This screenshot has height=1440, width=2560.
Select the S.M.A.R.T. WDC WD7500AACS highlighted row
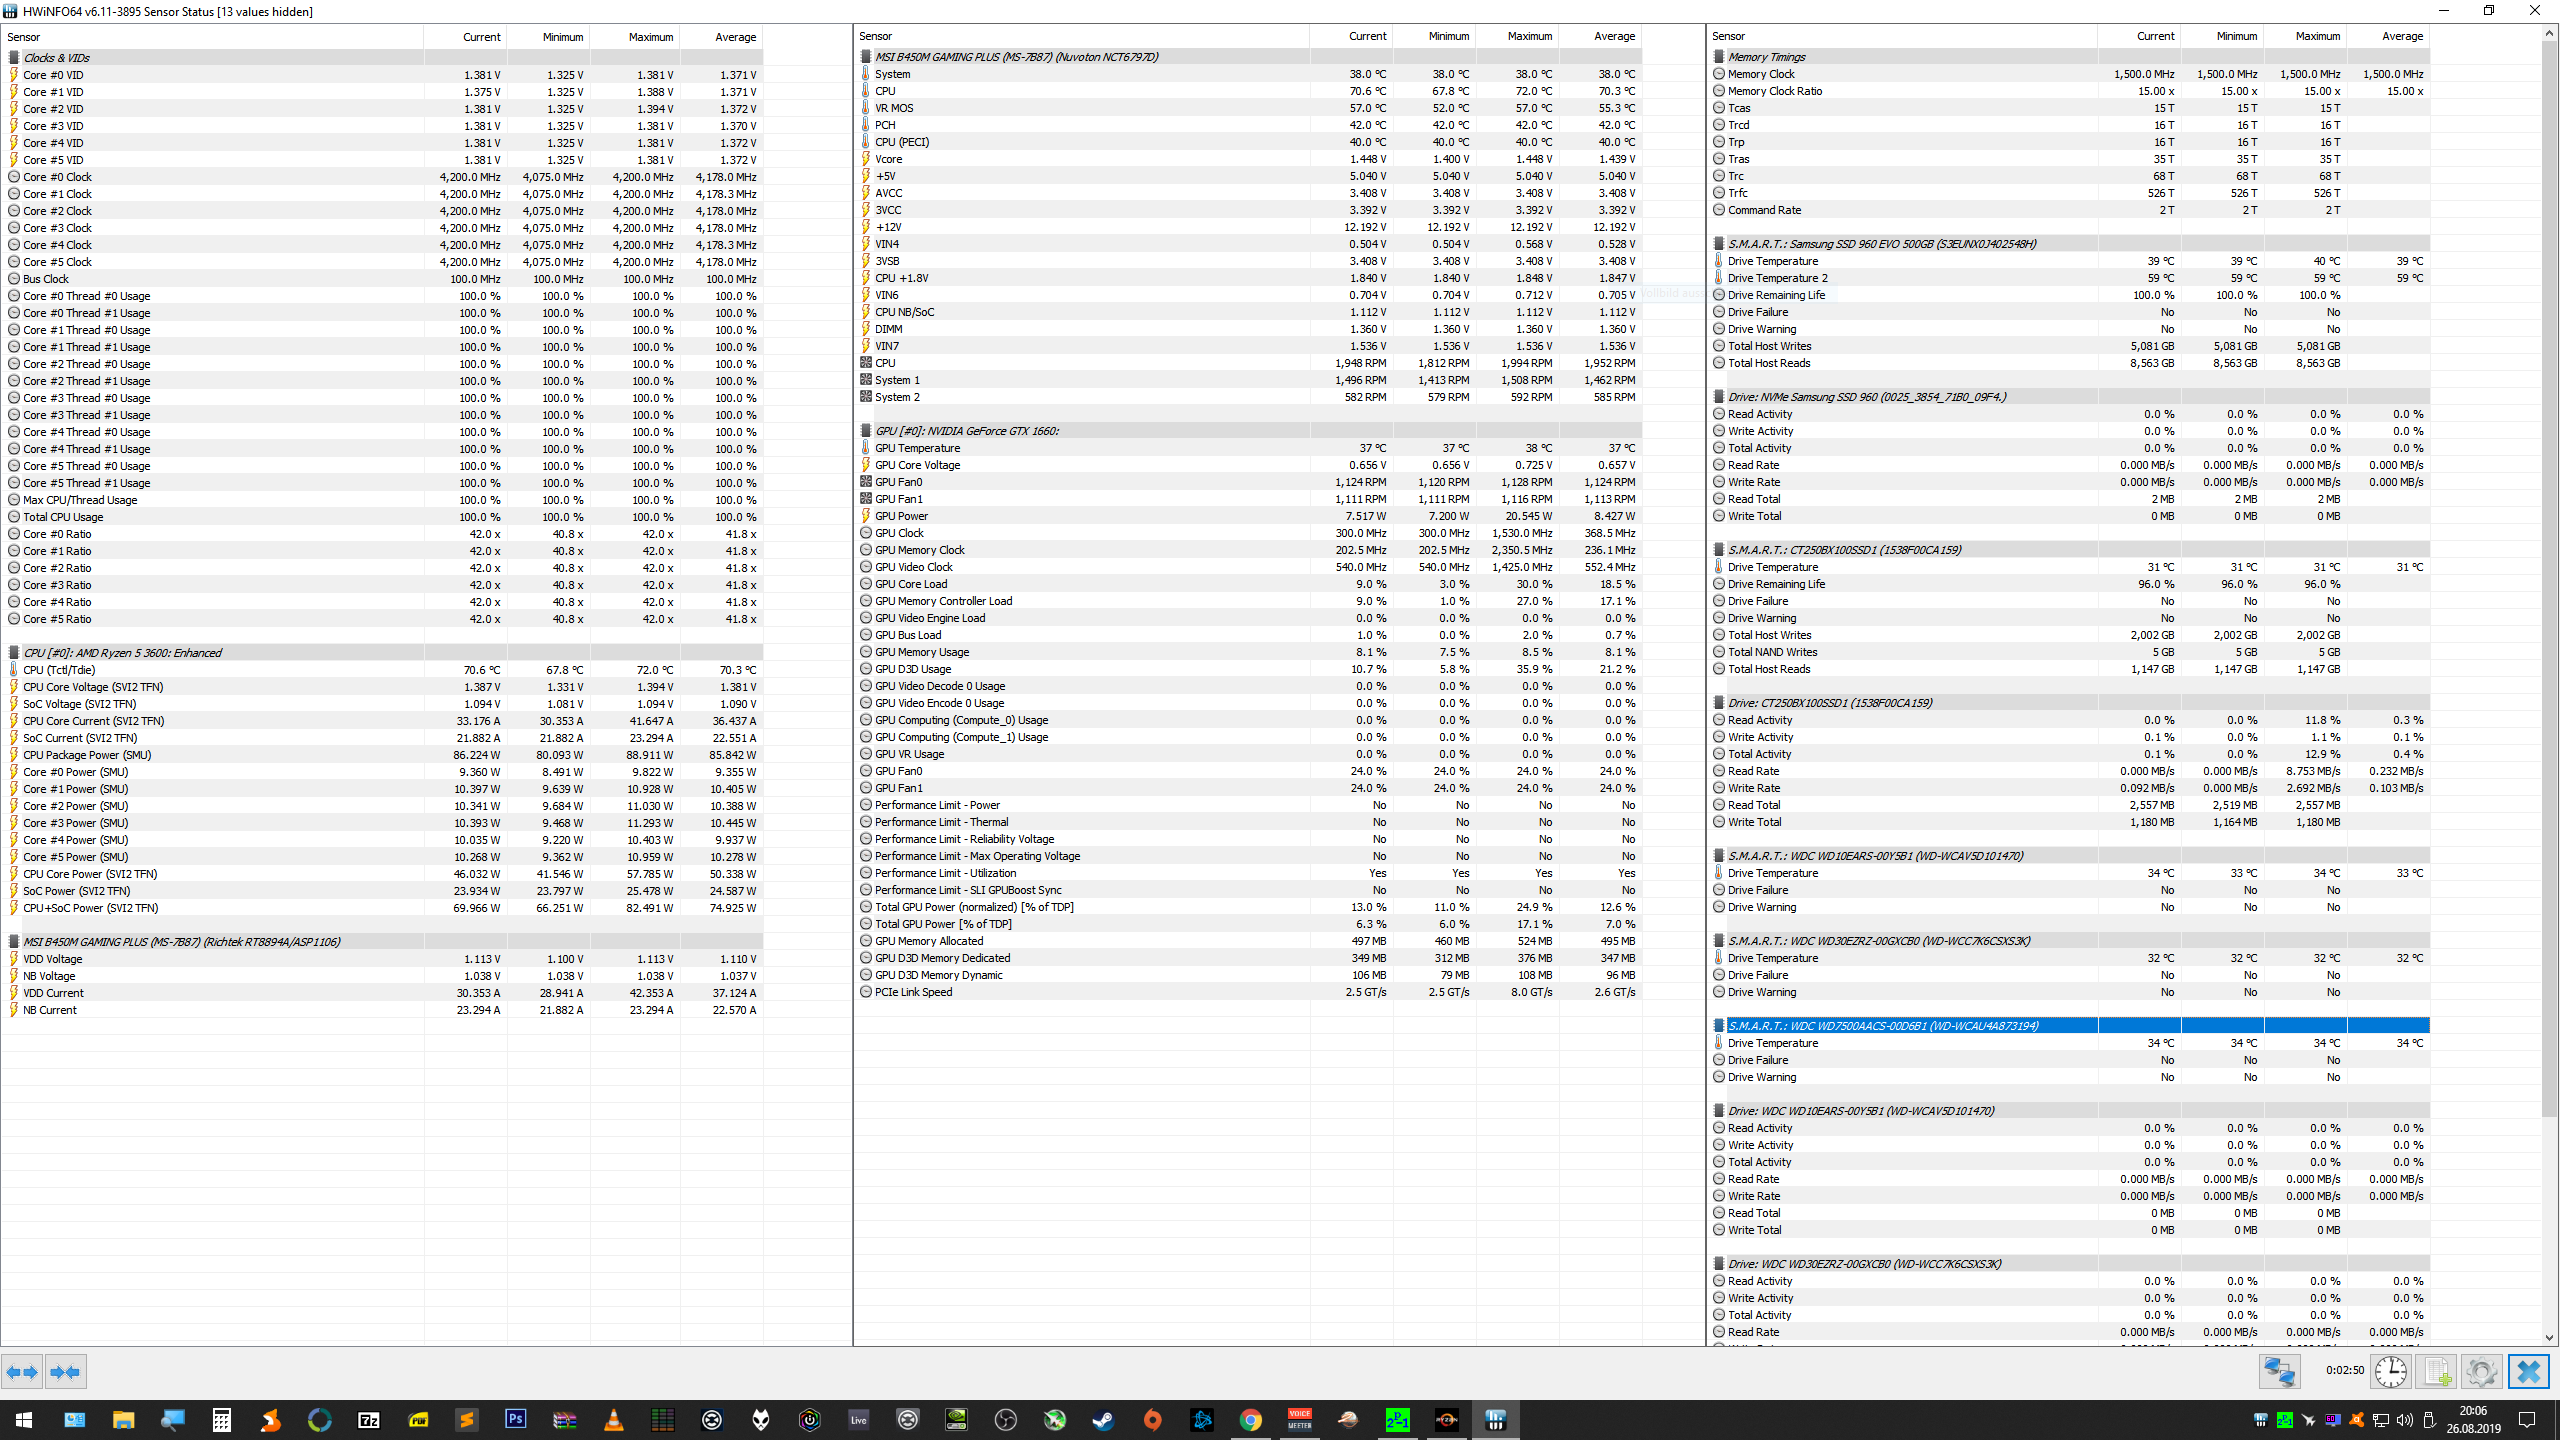(1882, 1026)
